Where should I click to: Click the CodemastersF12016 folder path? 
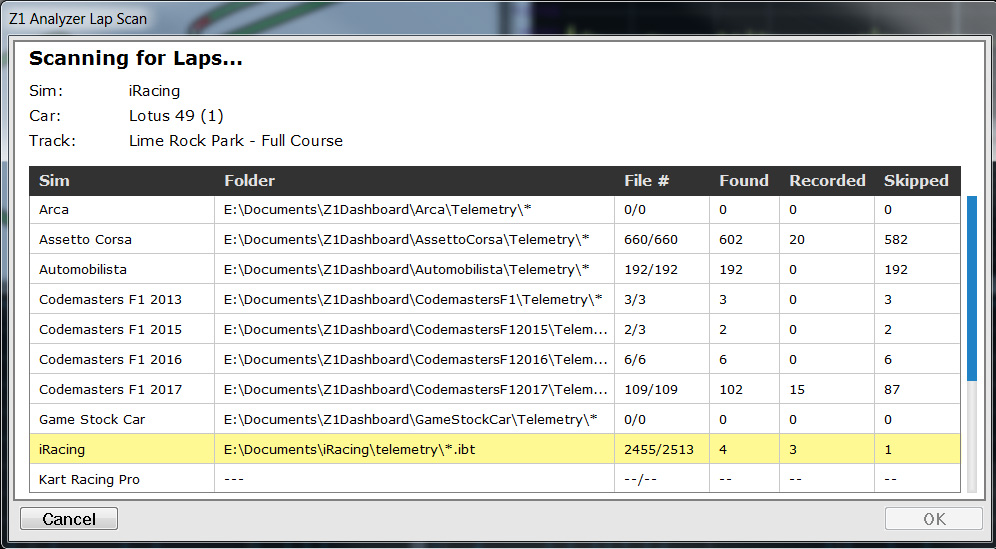415,359
